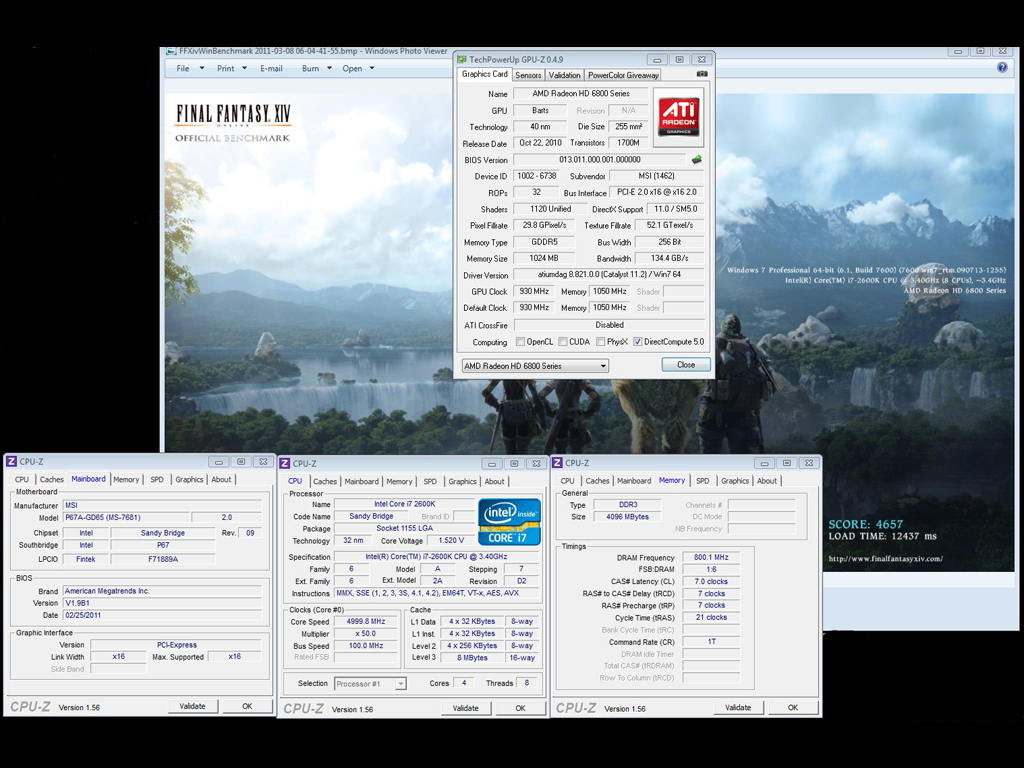Image resolution: width=1024 pixels, height=768 pixels.
Task: Click the multiplier x 50.0 value
Action: point(366,633)
